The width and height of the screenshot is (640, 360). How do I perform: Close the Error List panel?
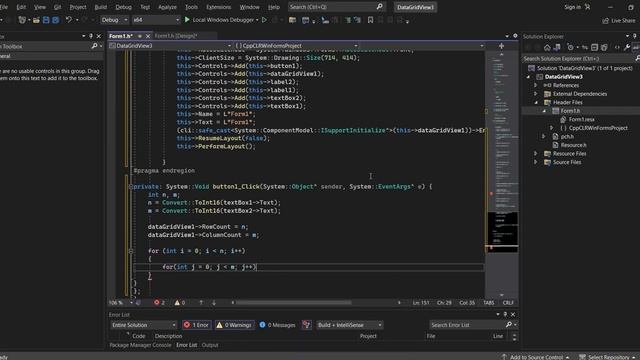pyautogui.click(x=513, y=314)
